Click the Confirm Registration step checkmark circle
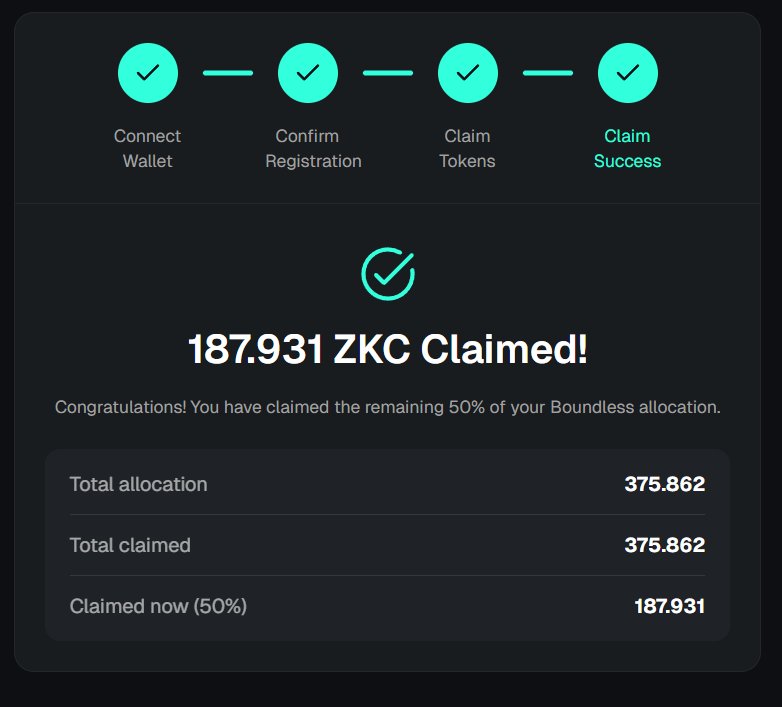This screenshot has height=707, width=782. point(308,72)
